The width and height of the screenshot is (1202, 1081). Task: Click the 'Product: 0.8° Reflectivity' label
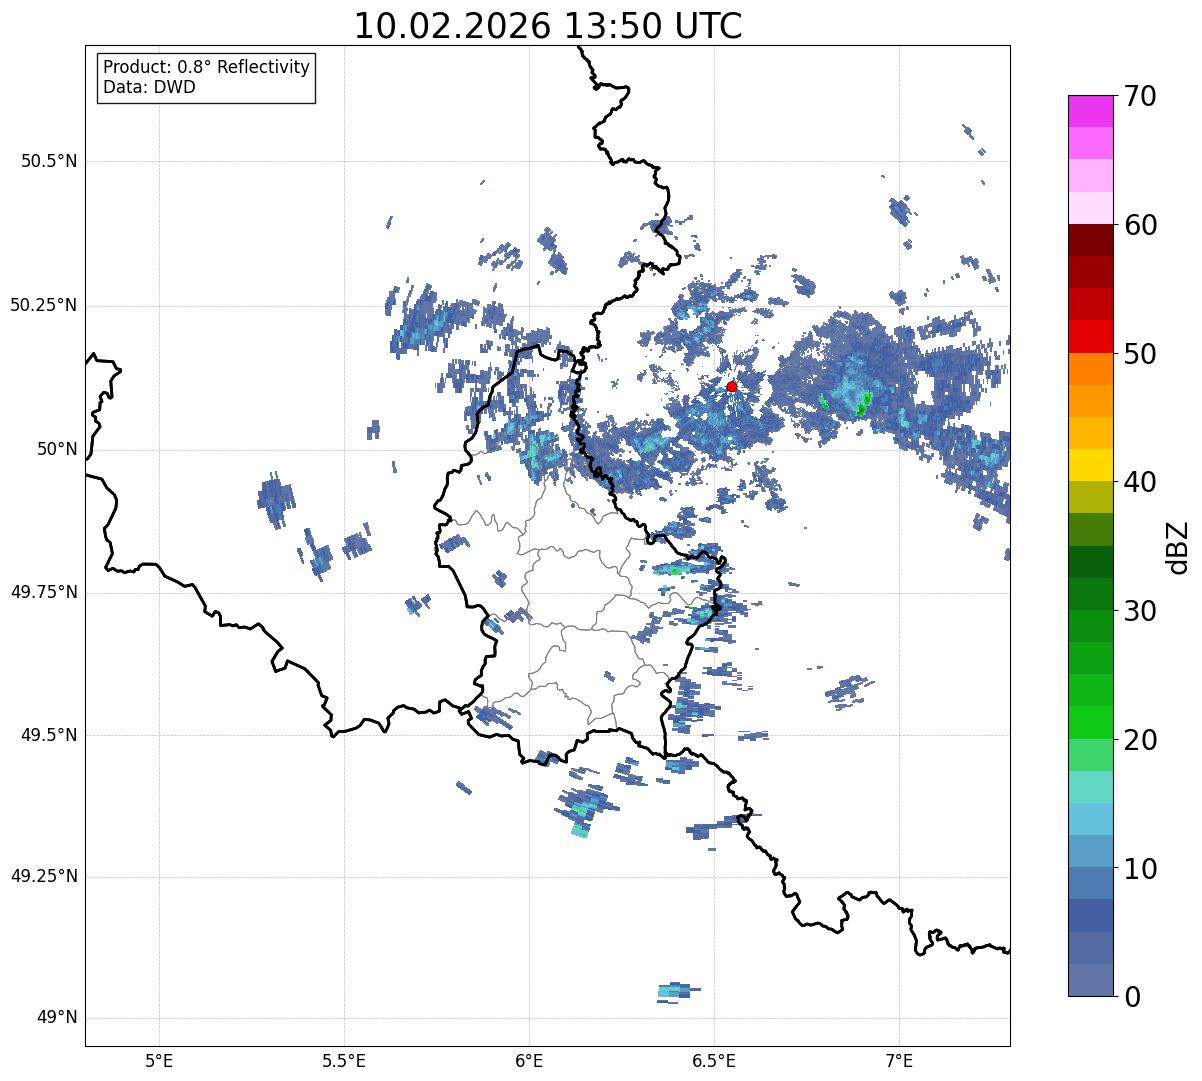[207, 67]
